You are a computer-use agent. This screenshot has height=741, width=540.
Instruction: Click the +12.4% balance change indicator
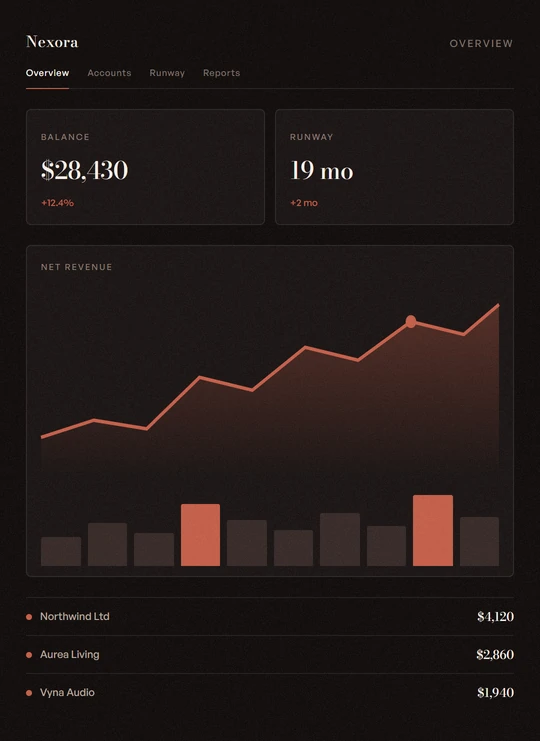57,203
